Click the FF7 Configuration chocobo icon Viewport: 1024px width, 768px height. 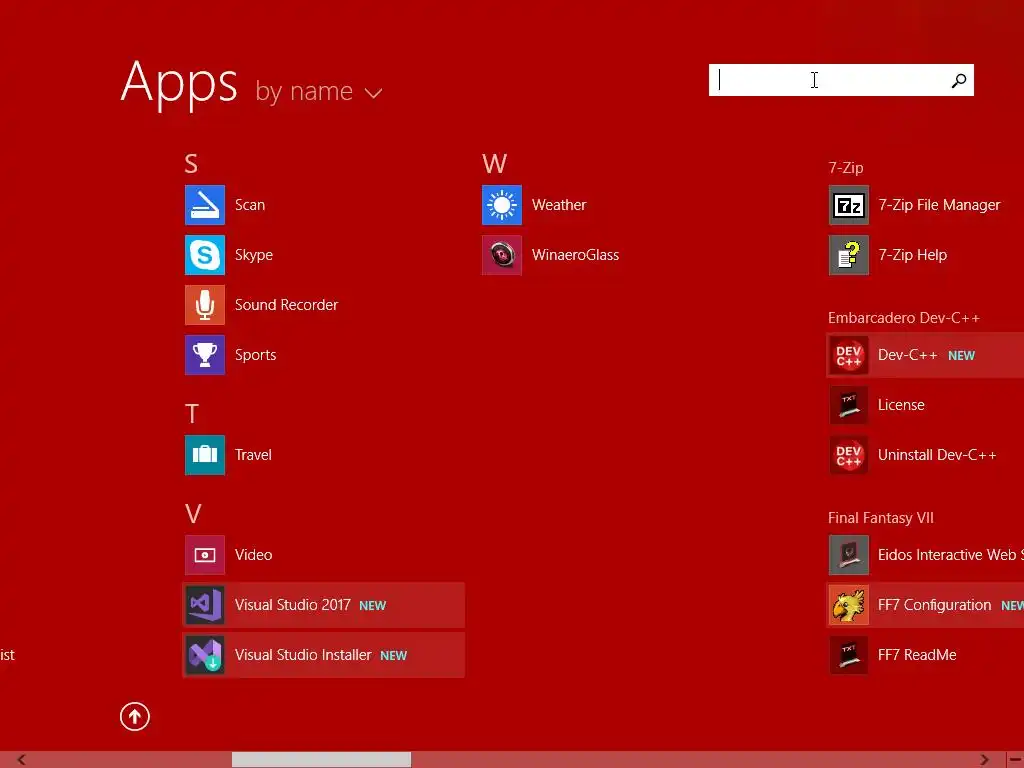pos(848,605)
